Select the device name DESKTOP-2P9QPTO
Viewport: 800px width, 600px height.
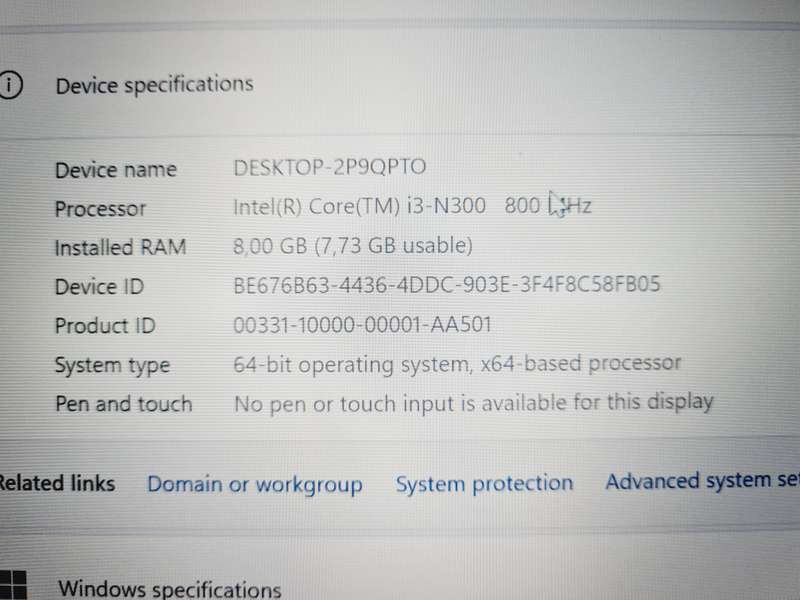pyautogui.click(x=330, y=167)
